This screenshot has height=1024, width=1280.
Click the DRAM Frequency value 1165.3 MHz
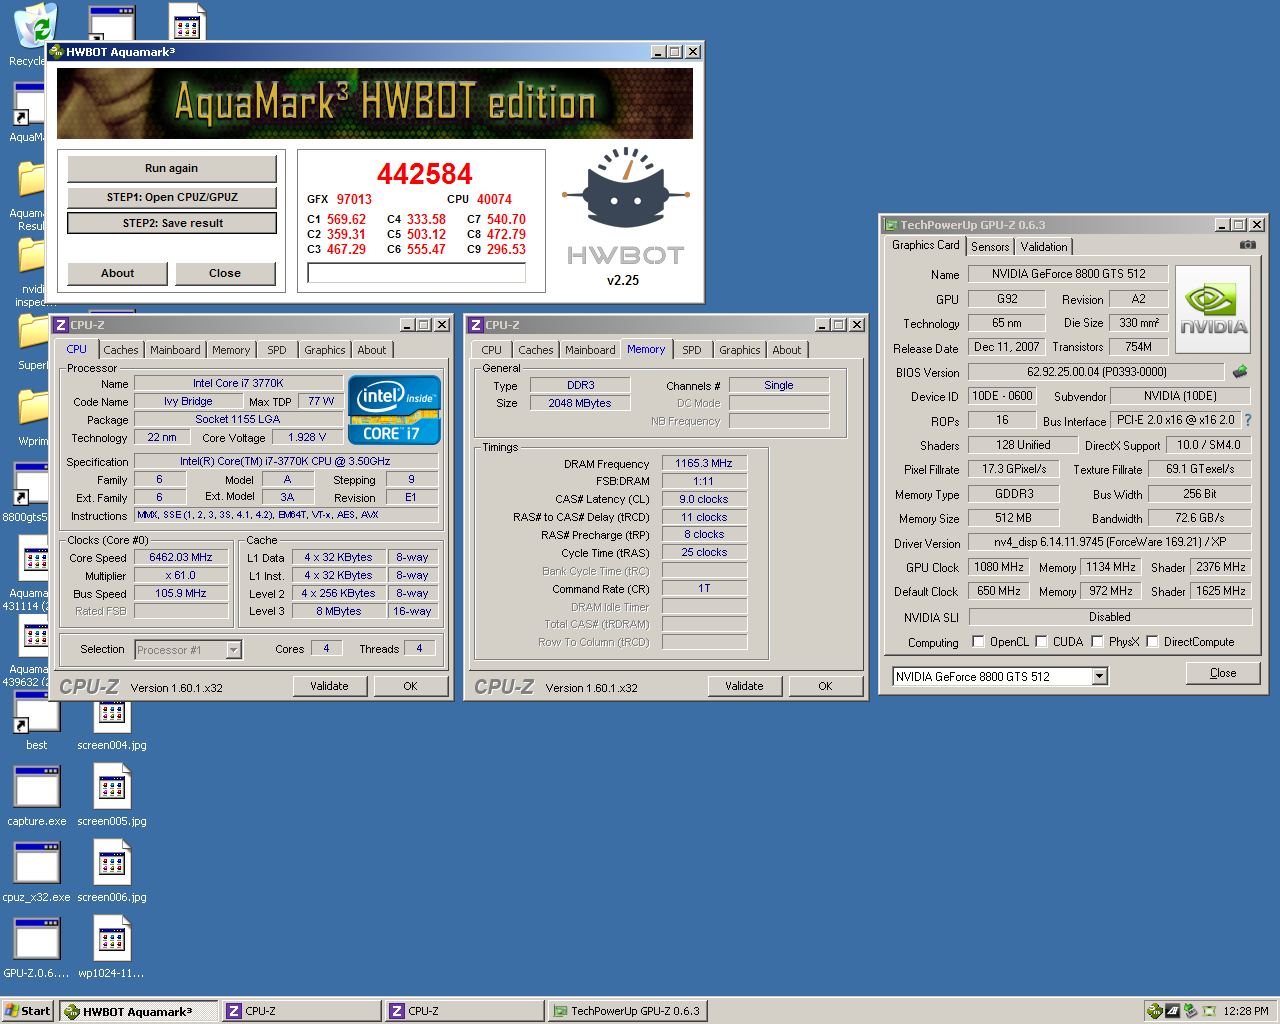704,464
